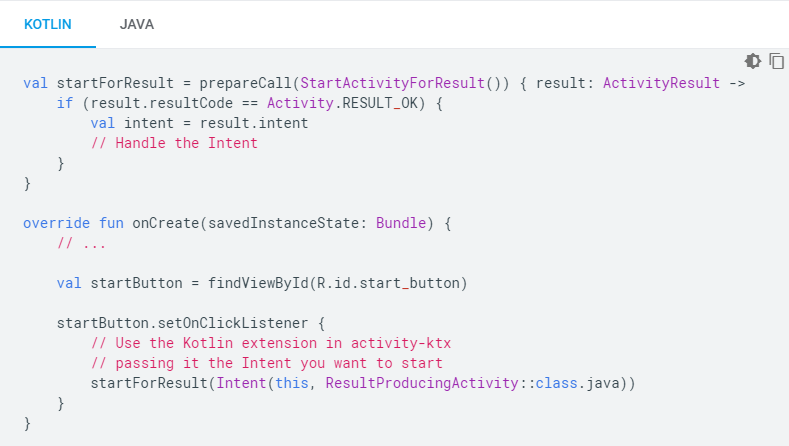Click the findViewById call

258,283
